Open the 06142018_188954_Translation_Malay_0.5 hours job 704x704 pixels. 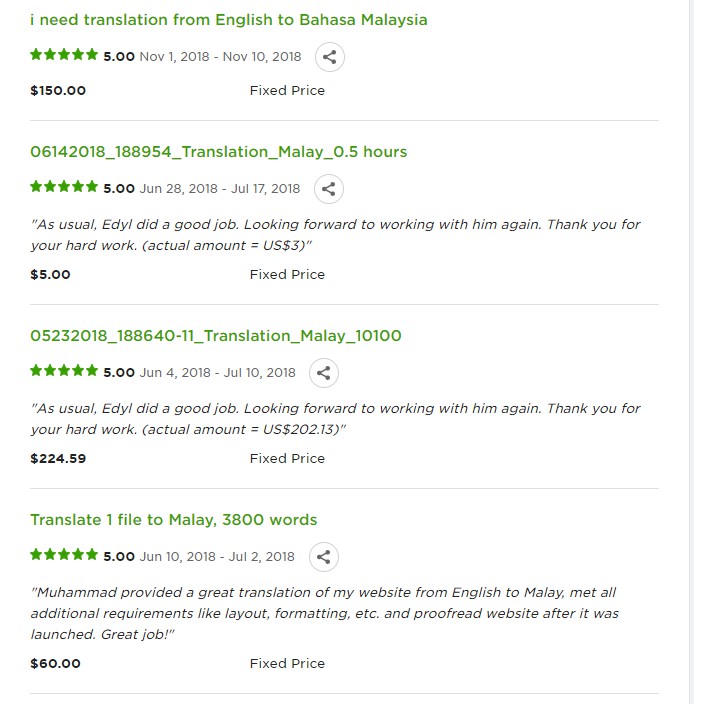pyautogui.click(x=219, y=152)
